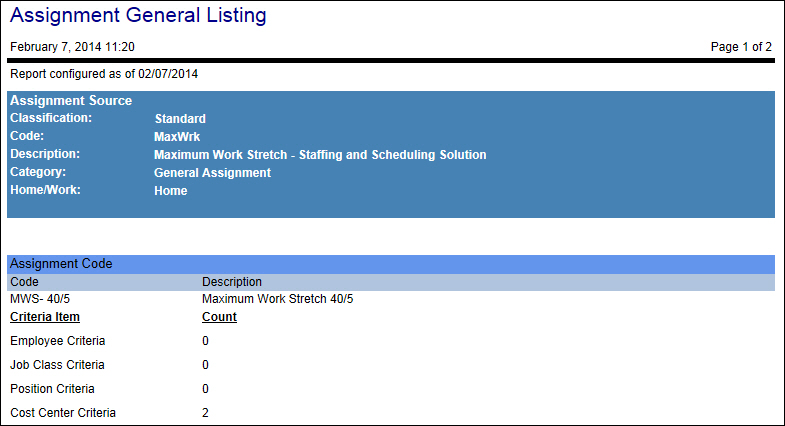
Task: Select the General Assignment category value
Action: (x=212, y=173)
